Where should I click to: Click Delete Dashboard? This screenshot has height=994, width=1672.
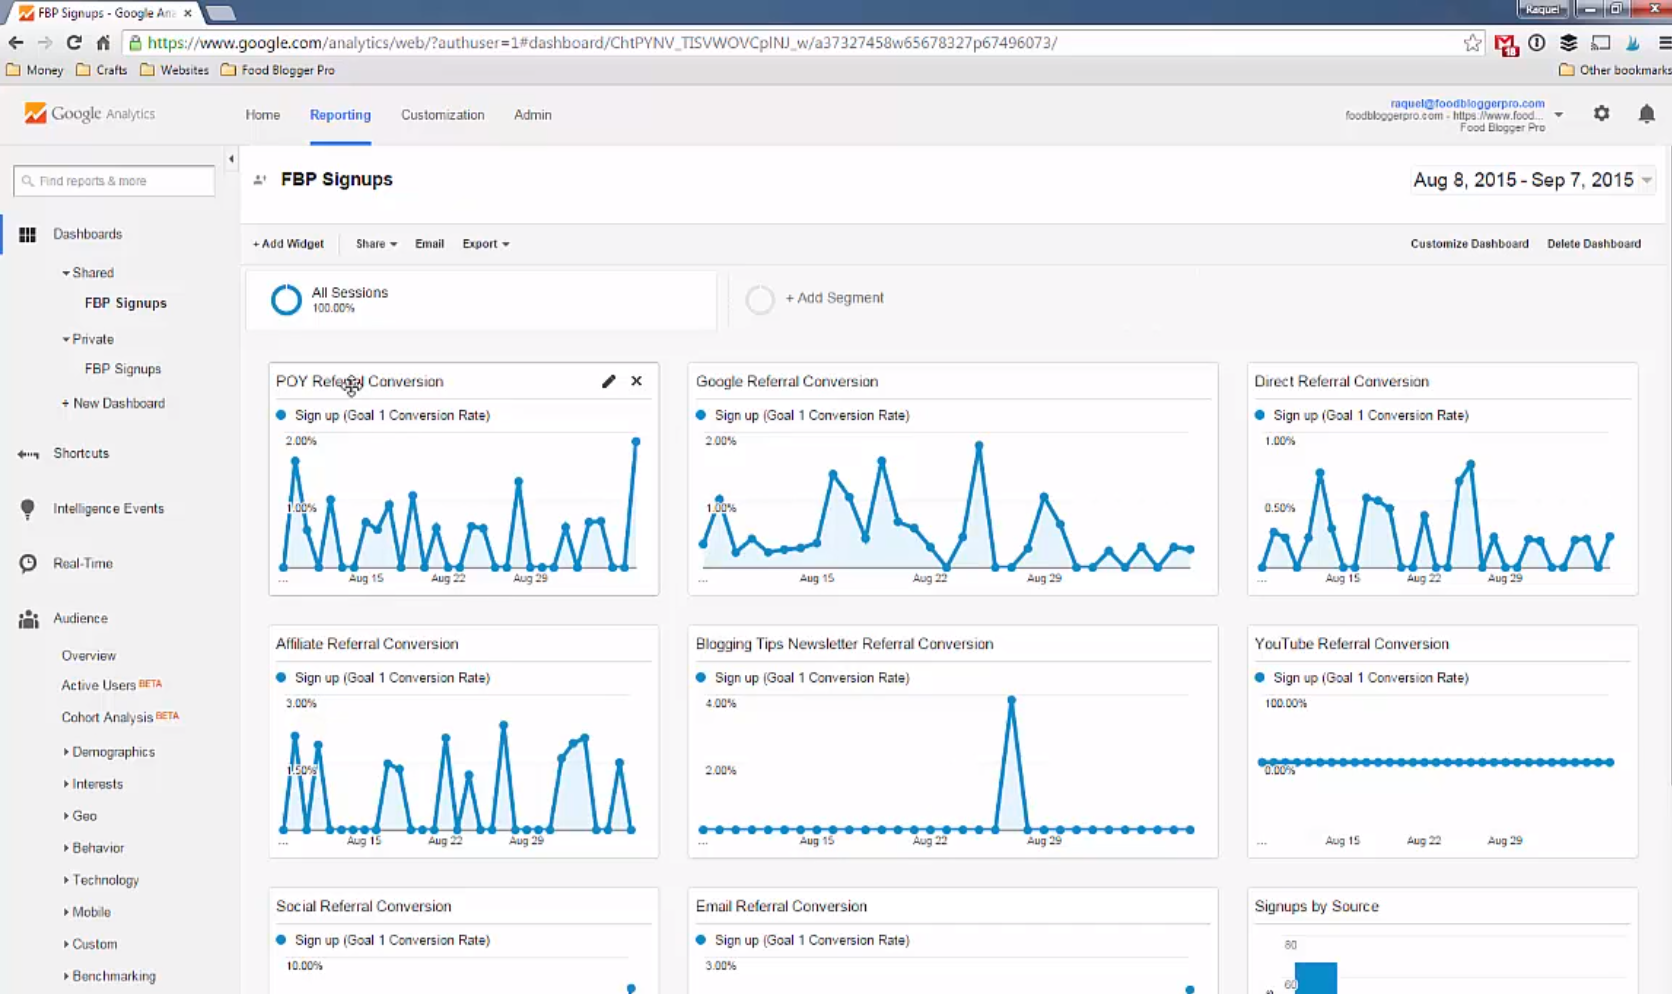click(x=1594, y=244)
